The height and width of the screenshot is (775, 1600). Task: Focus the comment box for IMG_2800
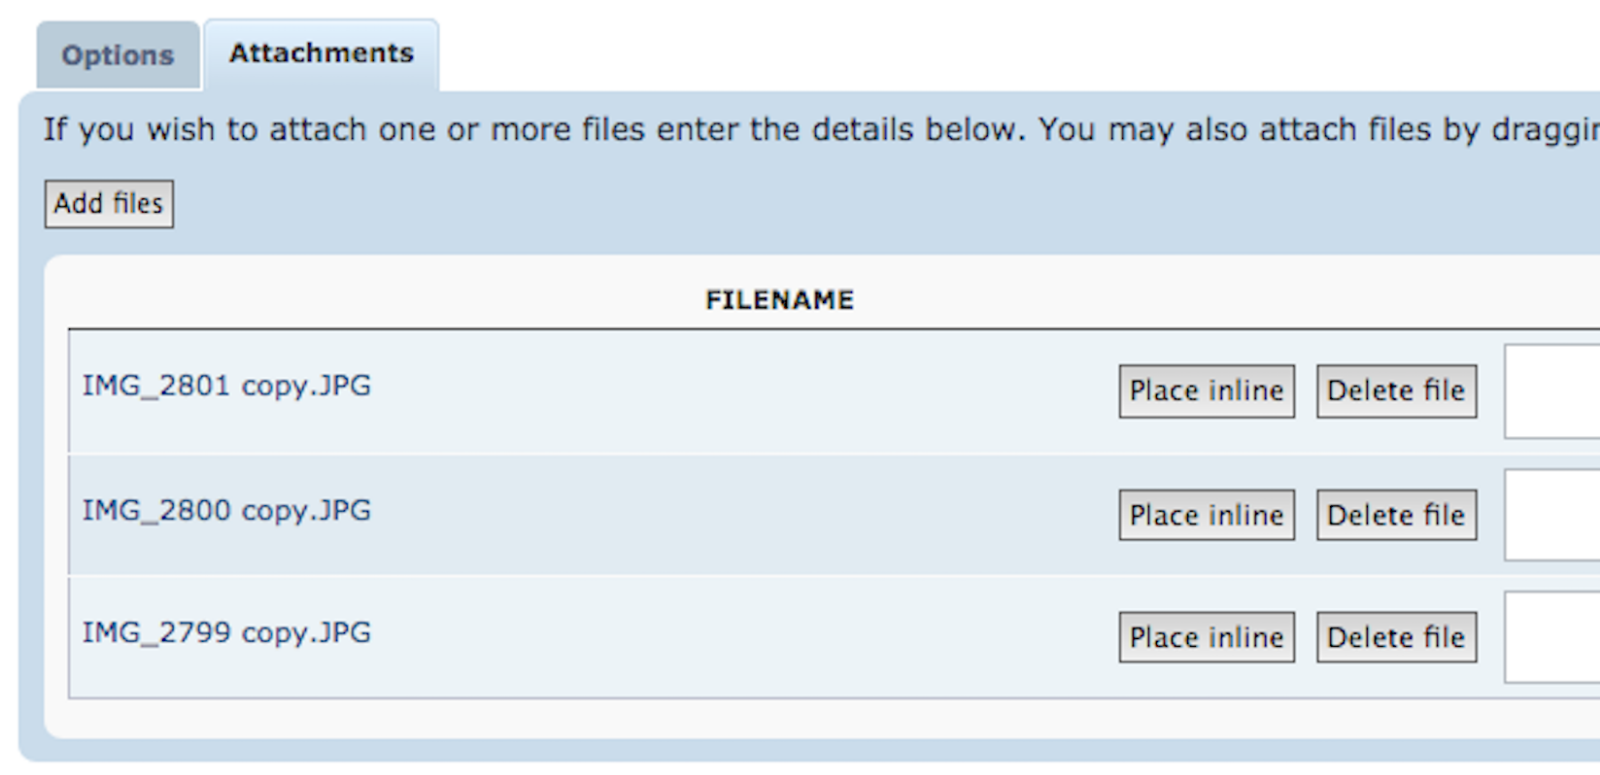tap(1552, 515)
